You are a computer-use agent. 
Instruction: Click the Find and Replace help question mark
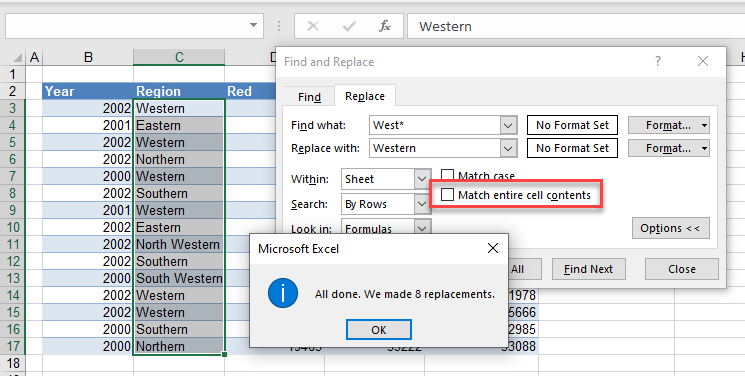(658, 61)
